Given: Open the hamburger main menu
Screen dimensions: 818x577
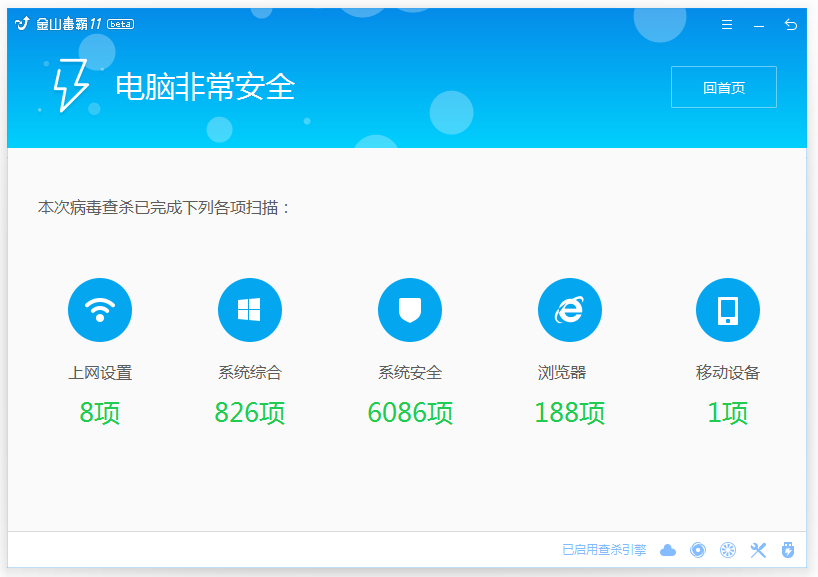Looking at the screenshot, I should [x=727, y=25].
